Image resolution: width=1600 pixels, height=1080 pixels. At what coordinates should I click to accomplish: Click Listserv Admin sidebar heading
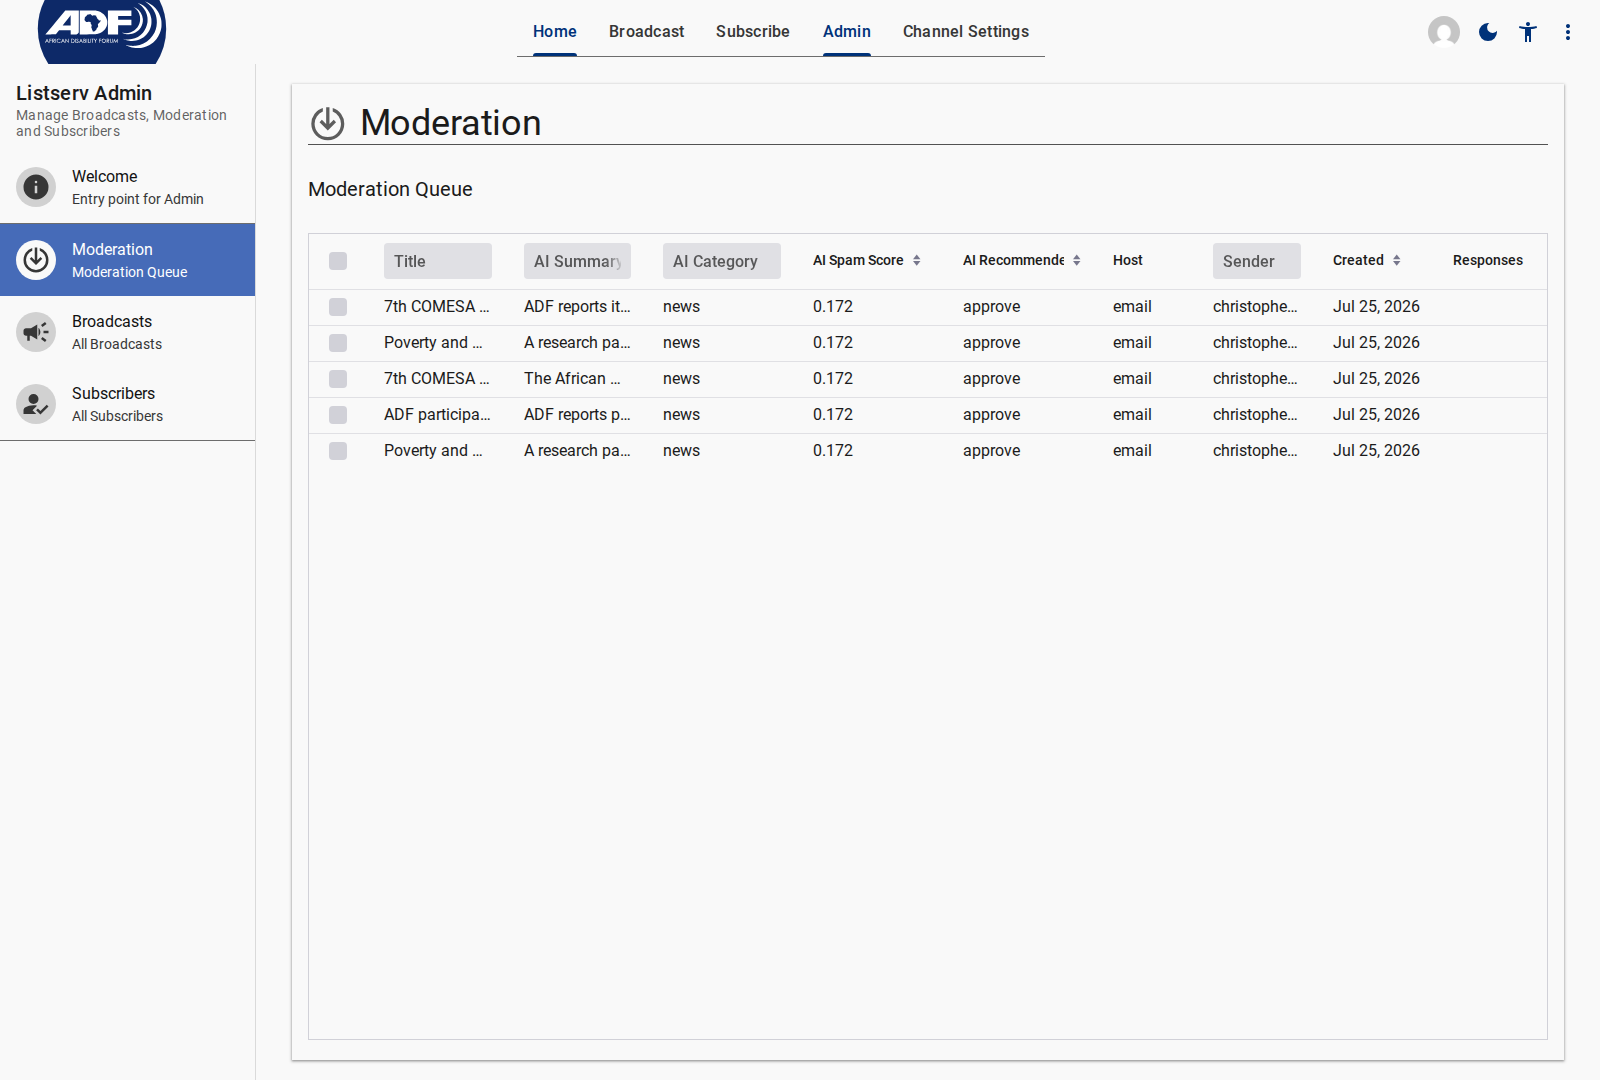point(84,93)
